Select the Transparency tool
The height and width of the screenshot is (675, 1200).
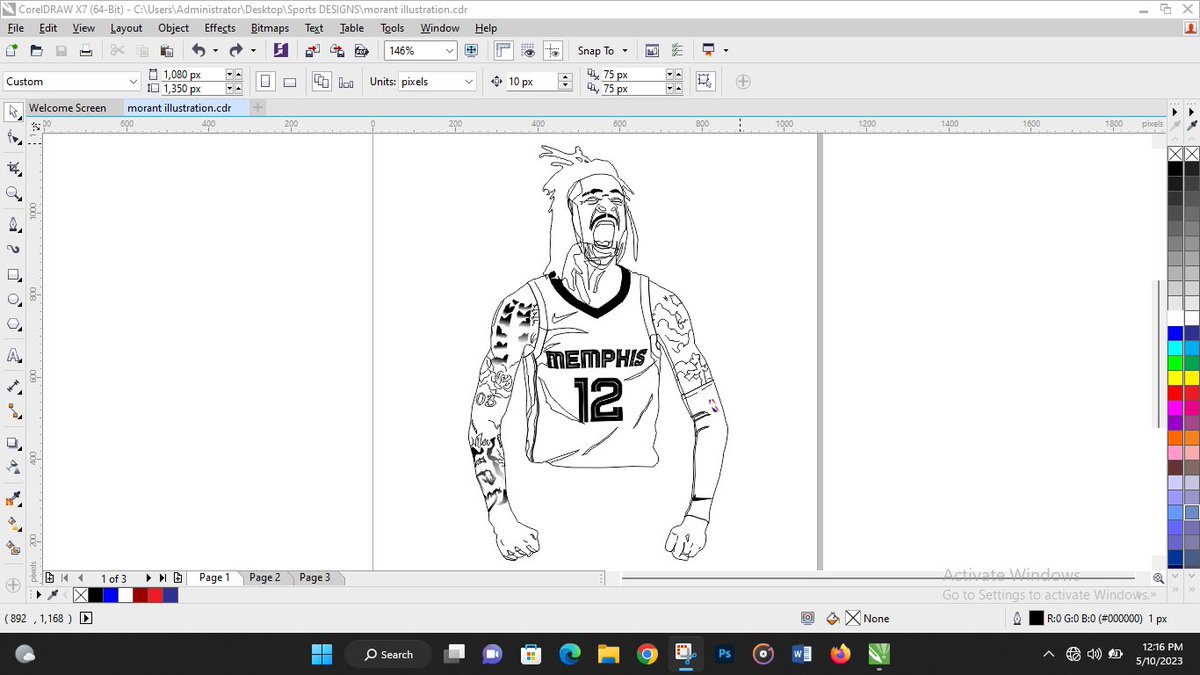(x=14, y=467)
